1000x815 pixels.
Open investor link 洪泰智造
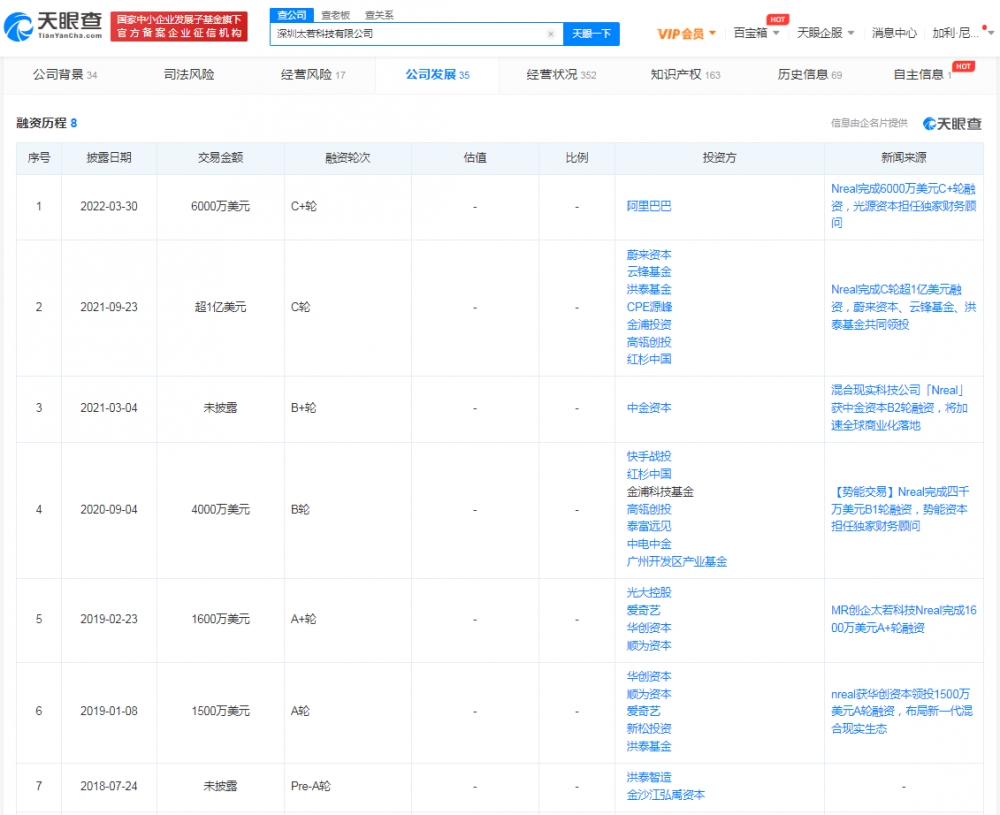point(649,777)
